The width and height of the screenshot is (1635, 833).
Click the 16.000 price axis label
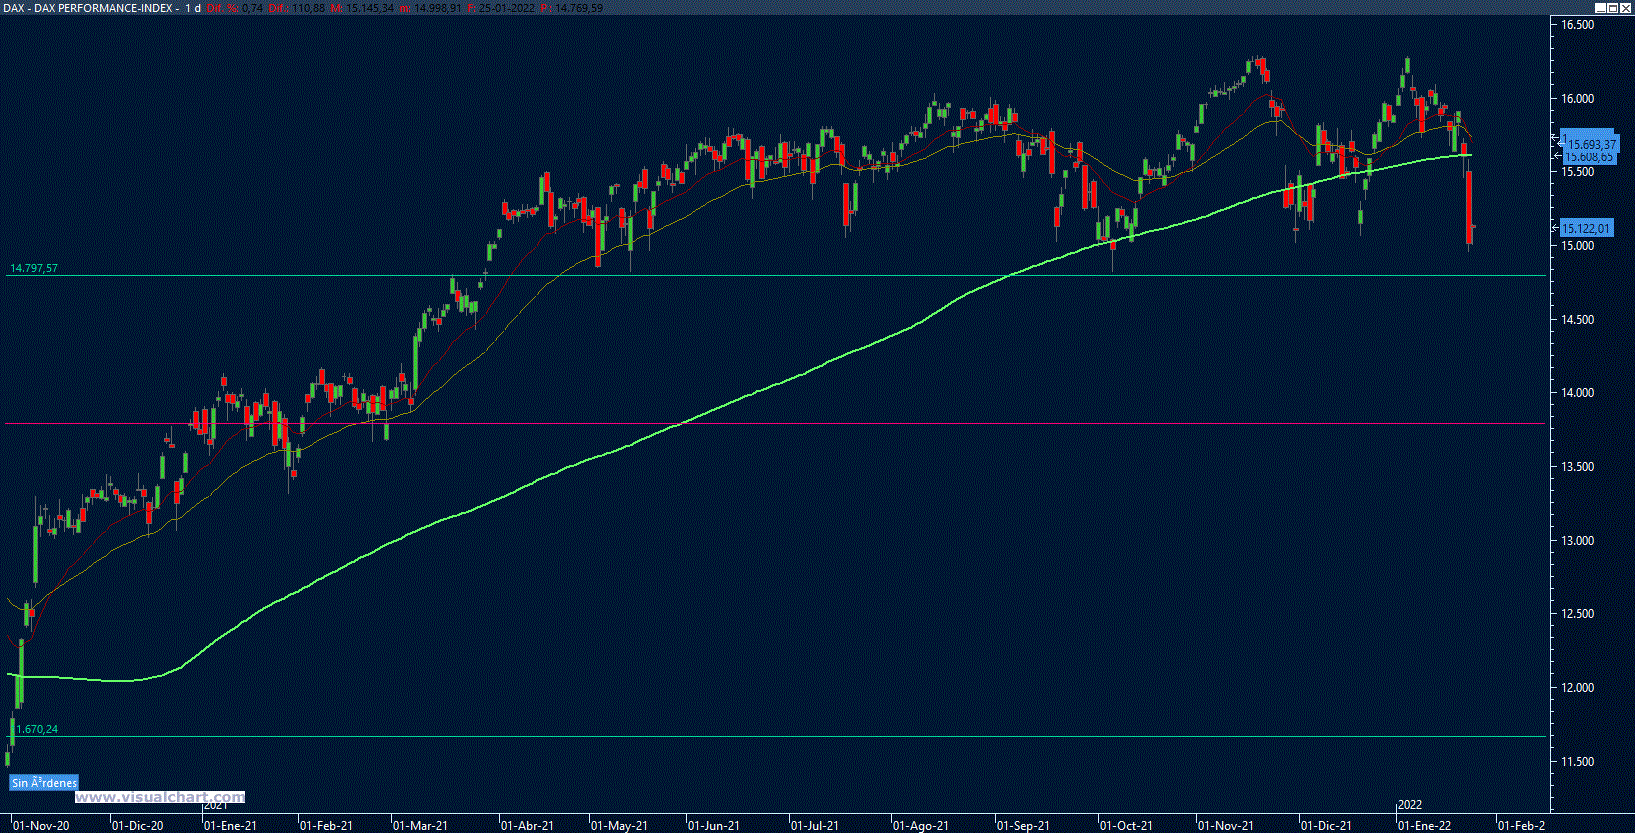click(1578, 98)
